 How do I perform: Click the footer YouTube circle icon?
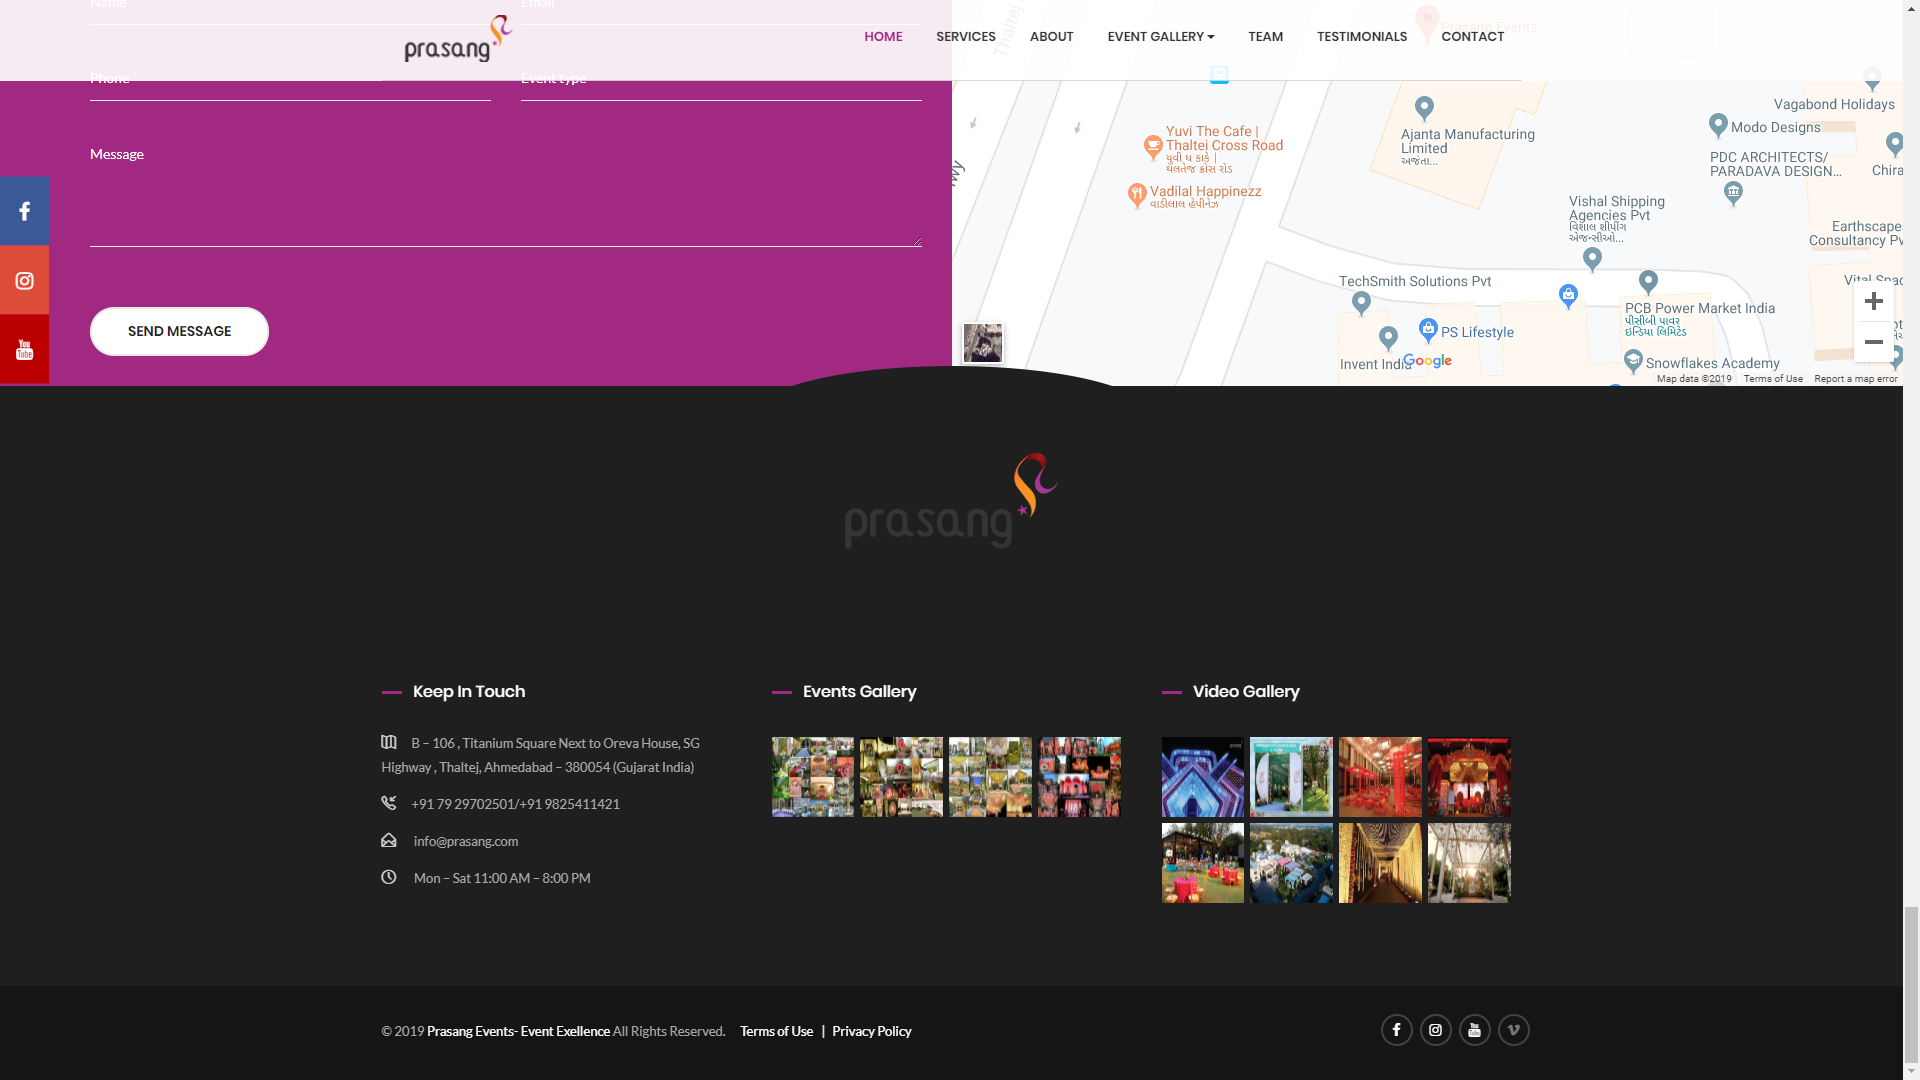click(1474, 1030)
